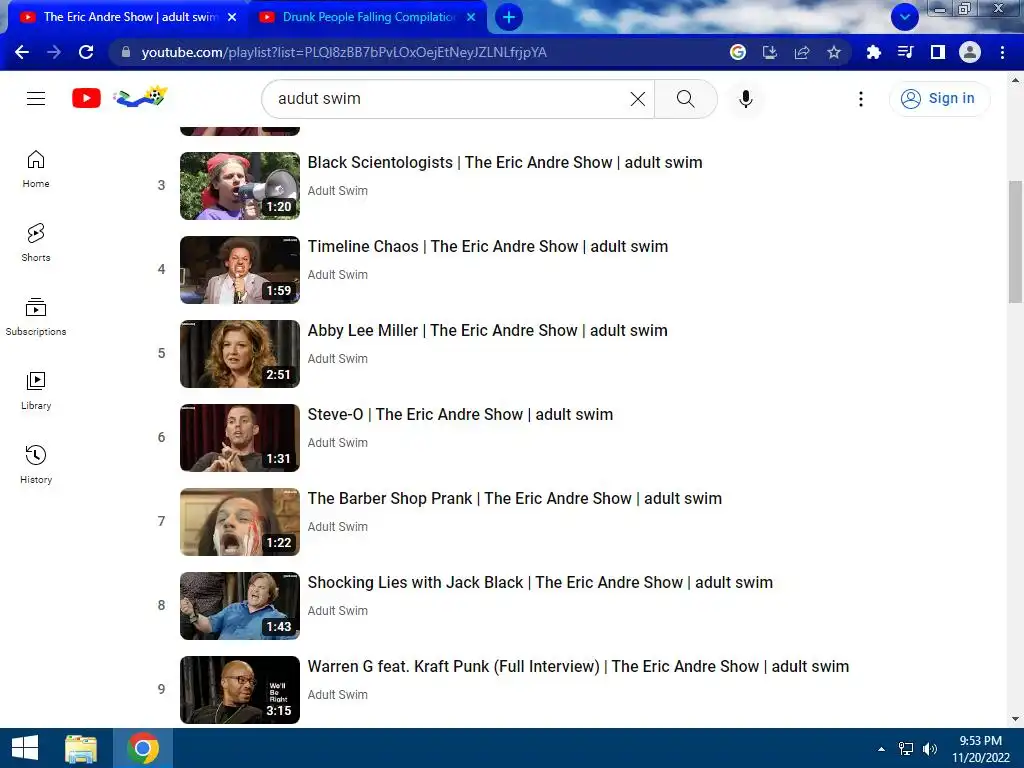Start voice search with the microphone
This screenshot has width=1024, height=768.
click(x=745, y=99)
